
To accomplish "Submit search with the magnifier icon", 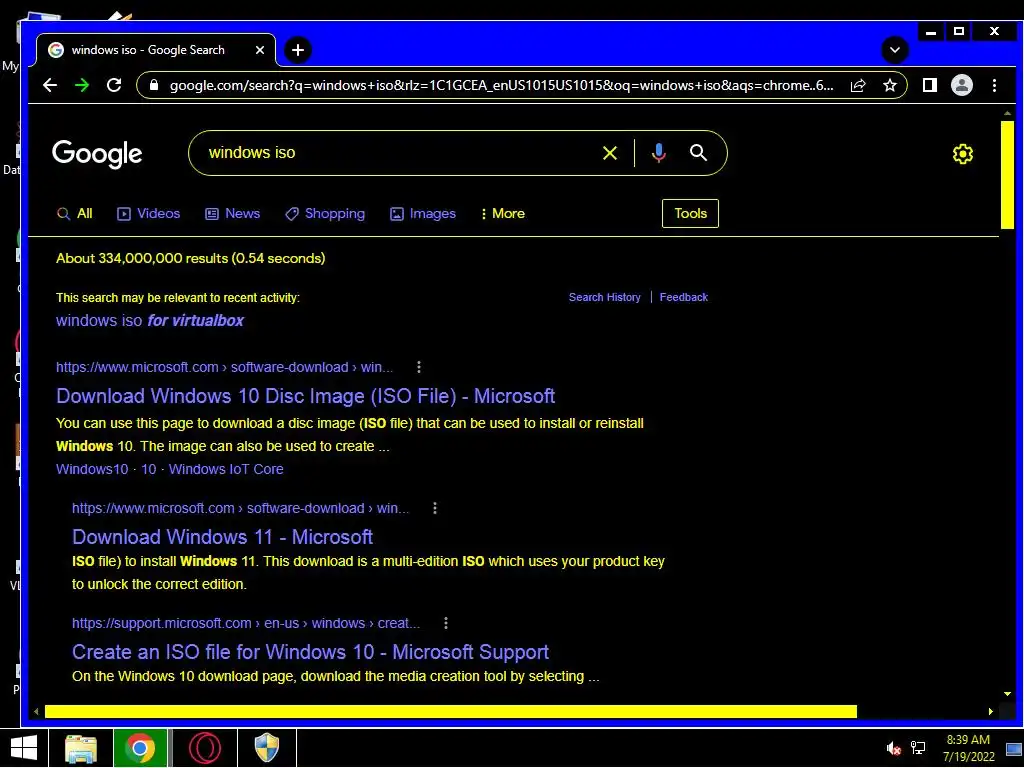I will pos(698,153).
